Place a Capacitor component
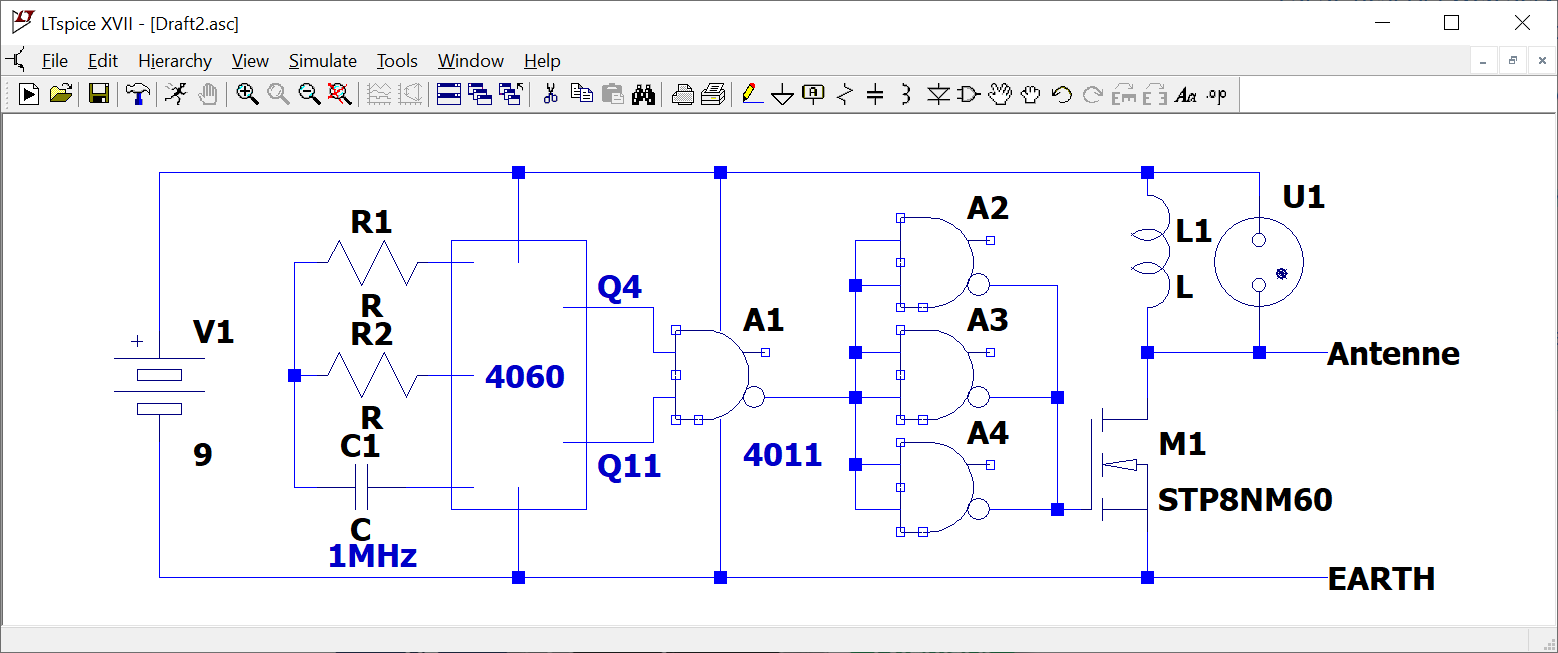 (875, 94)
